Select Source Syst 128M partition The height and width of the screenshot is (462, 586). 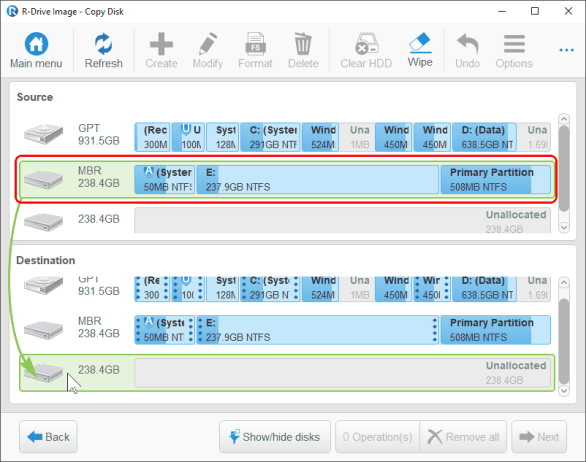(222, 137)
